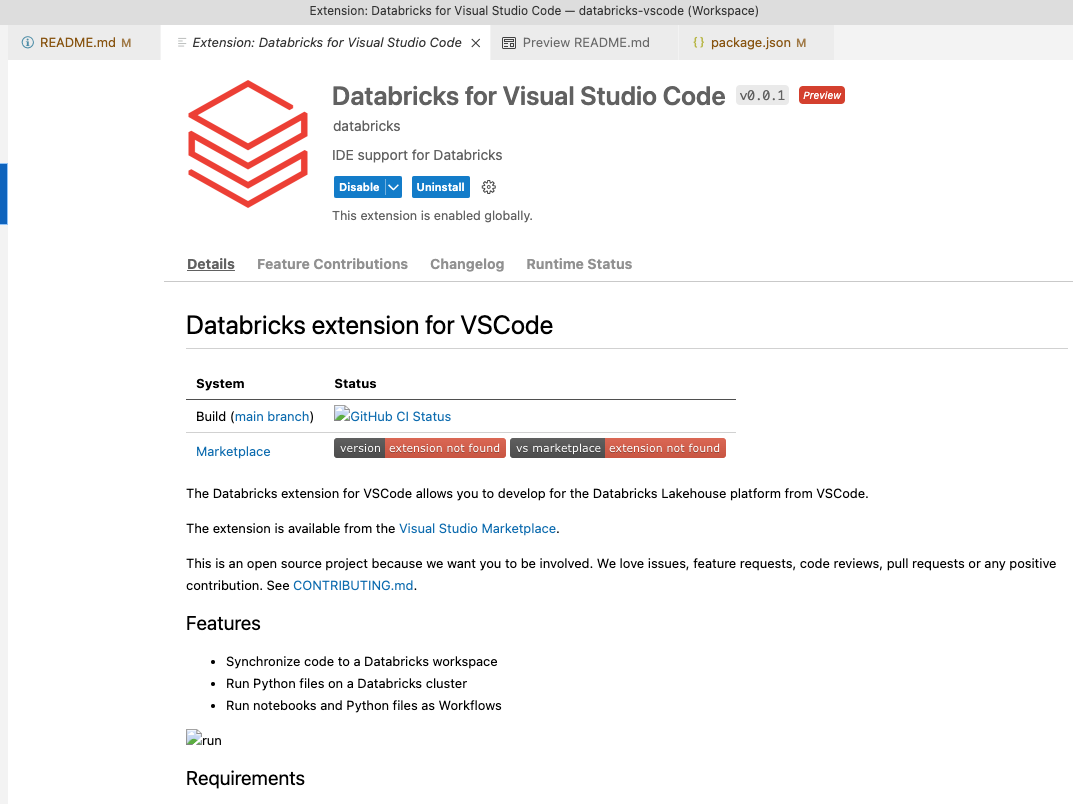Image resolution: width=1073 pixels, height=804 pixels.
Task: Click the broken 'run' image
Action: point(204,740)
